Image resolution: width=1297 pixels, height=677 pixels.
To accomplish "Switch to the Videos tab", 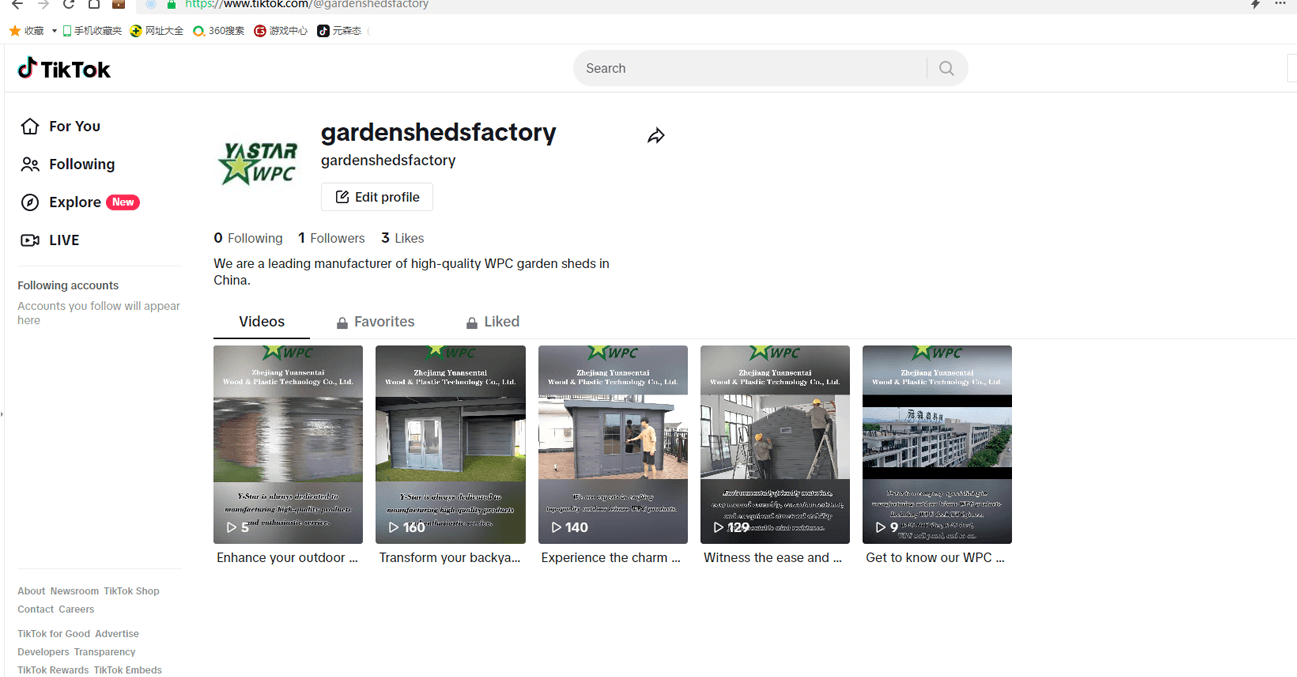I will coord(262,322).
